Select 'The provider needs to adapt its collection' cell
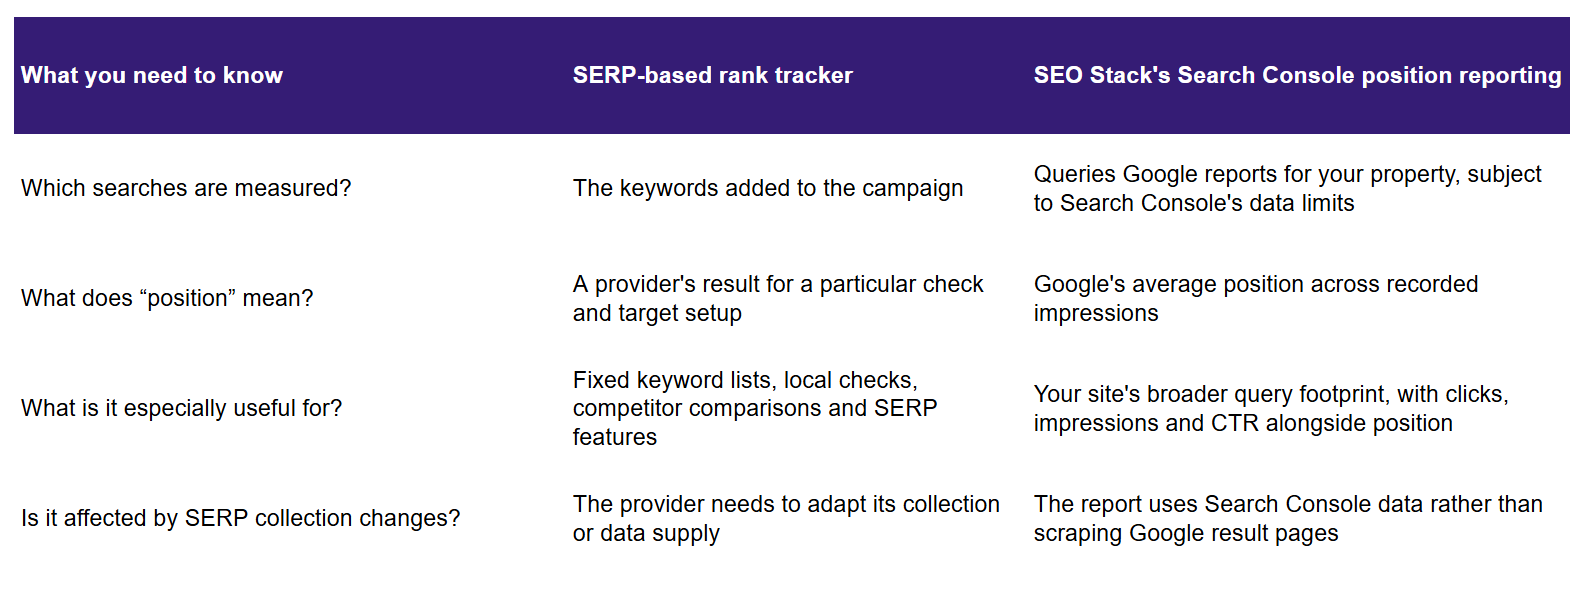This screenshot has width=1579, height=613. click(786, 518)
